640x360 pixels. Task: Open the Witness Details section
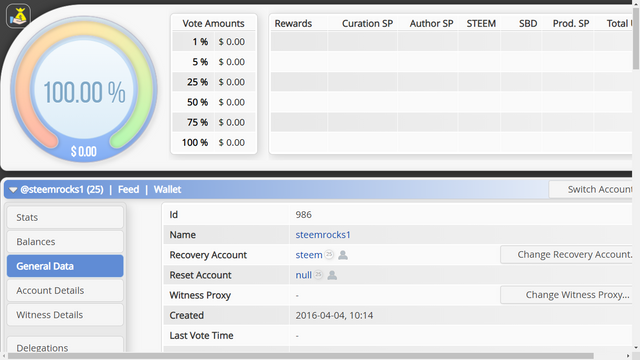[x=65, y=315]
